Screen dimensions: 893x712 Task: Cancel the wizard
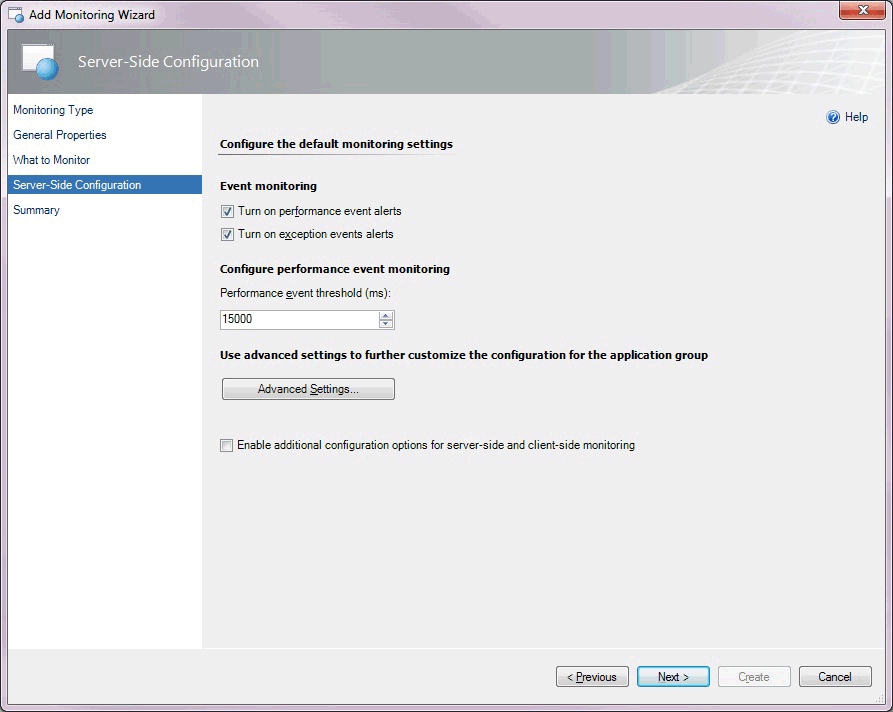[835, 677]
